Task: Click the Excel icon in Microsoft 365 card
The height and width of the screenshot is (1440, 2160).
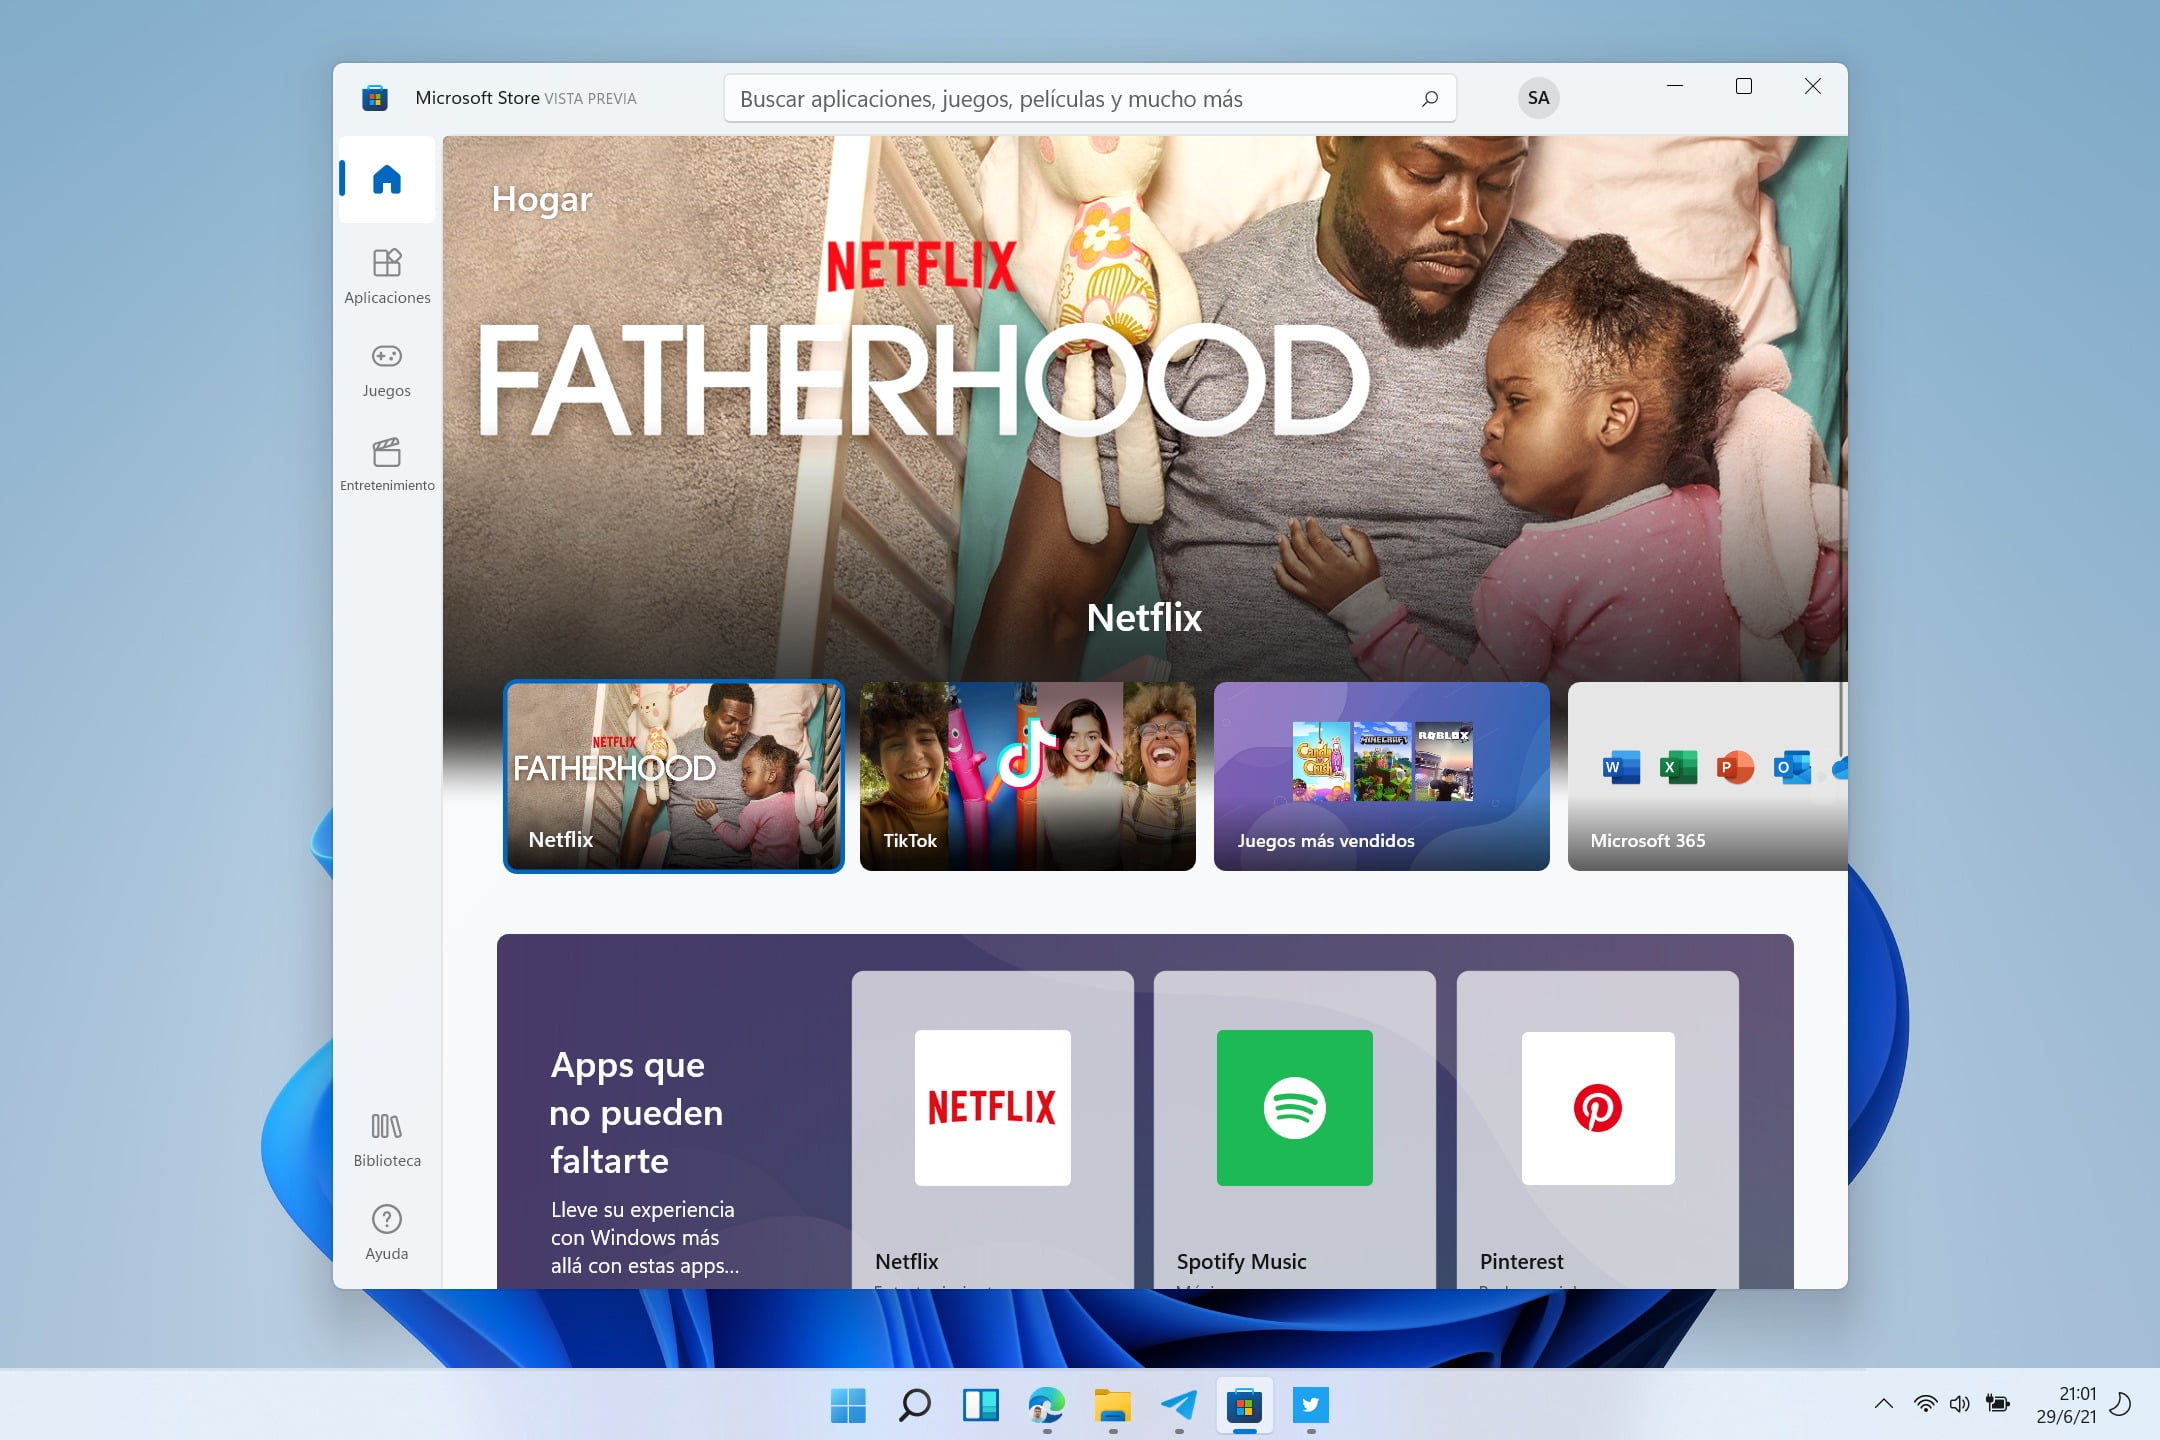Action: click(x=1677, y=767)
